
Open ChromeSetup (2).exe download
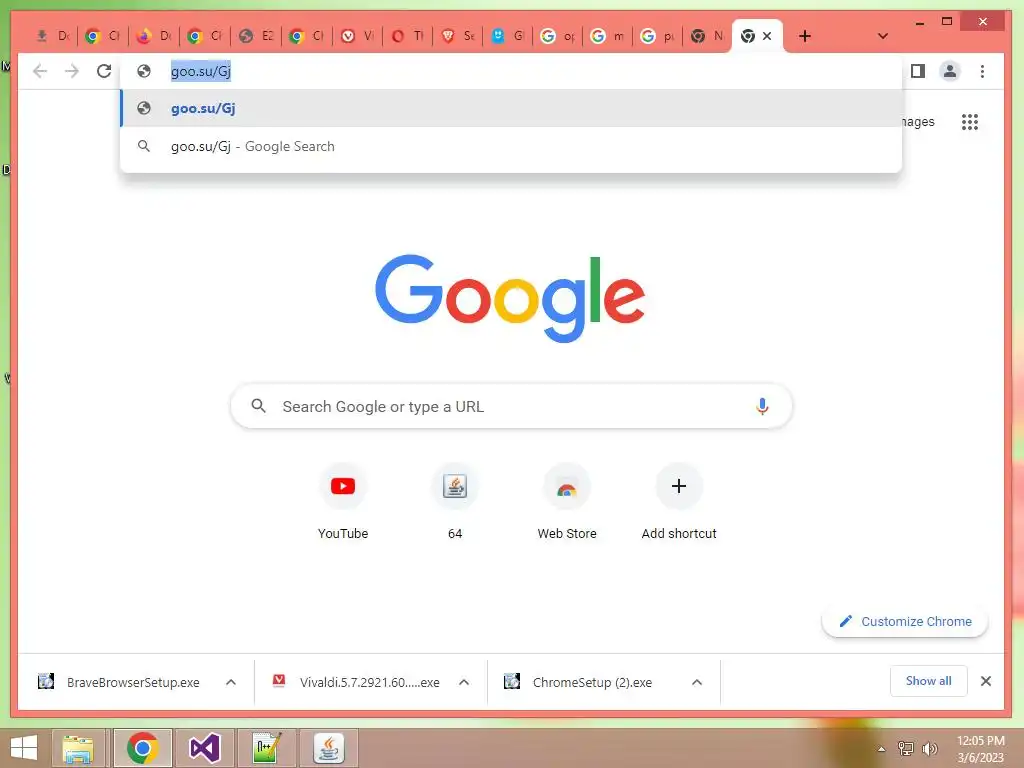tap(580, 682)
